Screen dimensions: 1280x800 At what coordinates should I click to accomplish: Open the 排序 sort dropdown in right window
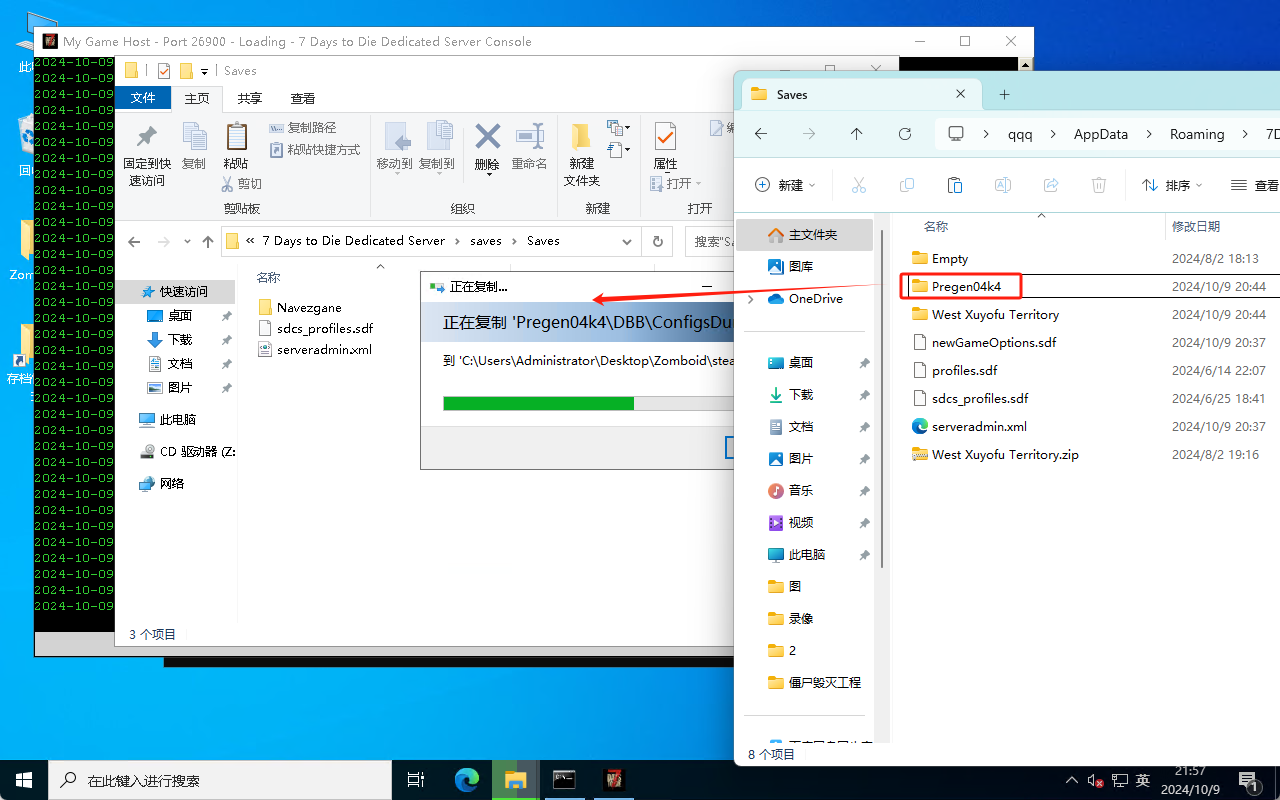tap(1172, 185)
